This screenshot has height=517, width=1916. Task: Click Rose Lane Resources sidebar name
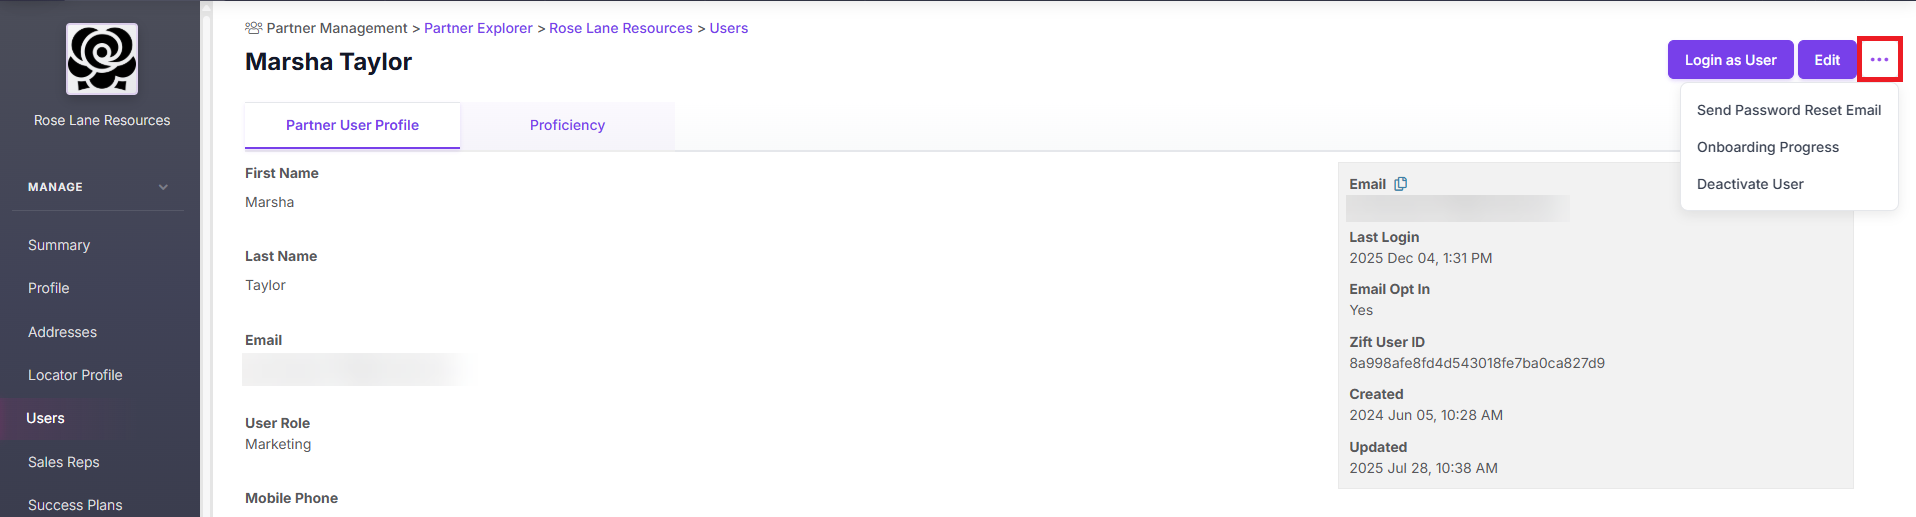102,120
